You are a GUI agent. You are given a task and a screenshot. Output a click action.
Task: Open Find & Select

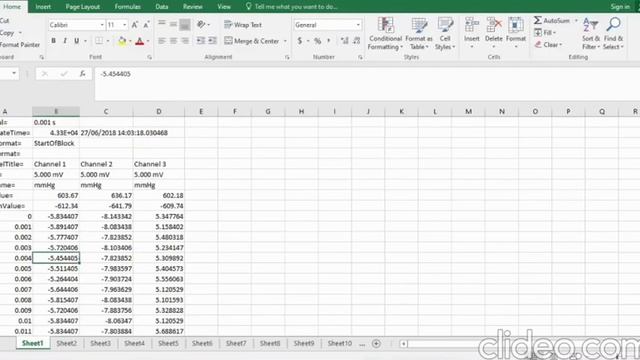pos(613,34)
